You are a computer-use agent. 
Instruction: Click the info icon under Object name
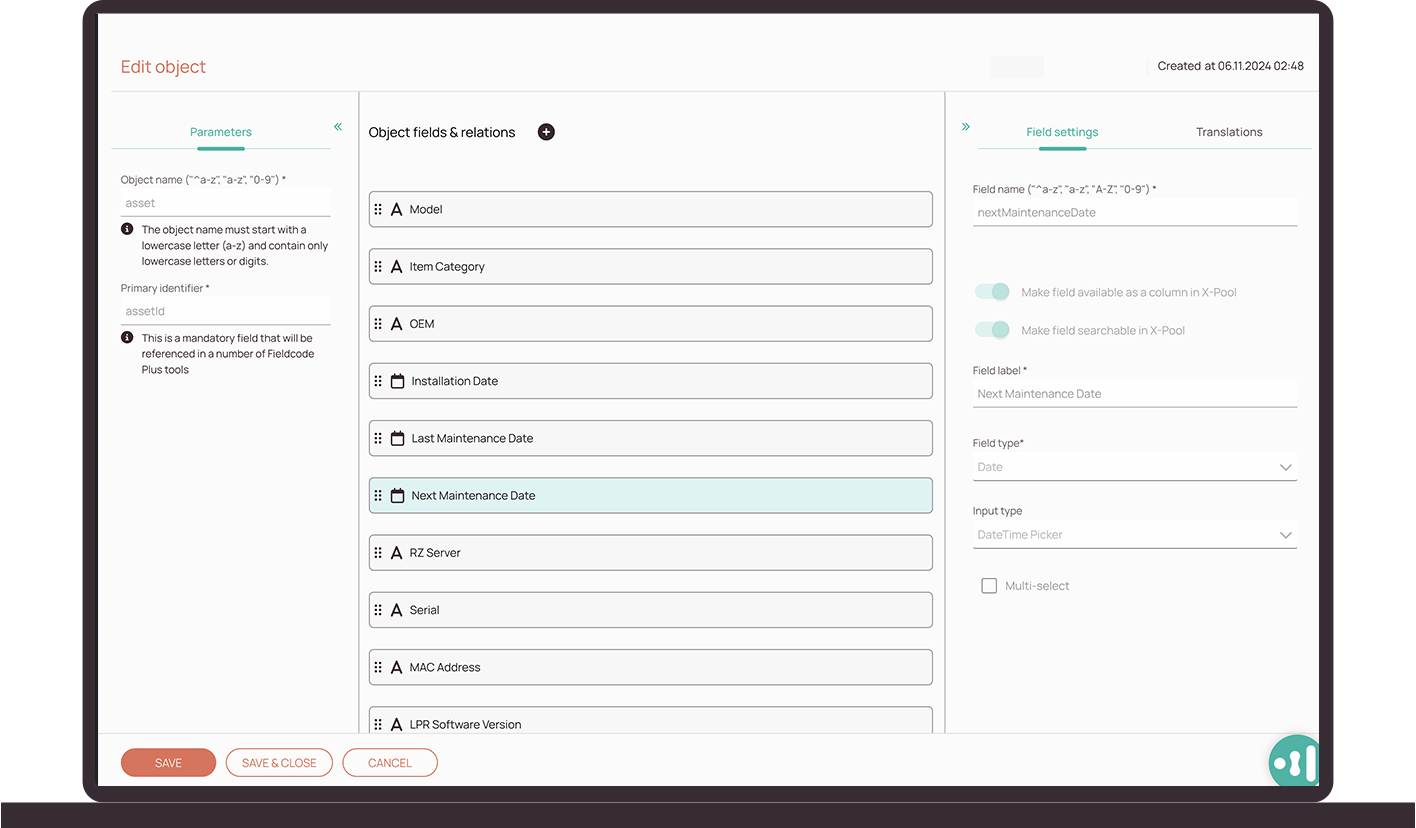pos(127,229)
